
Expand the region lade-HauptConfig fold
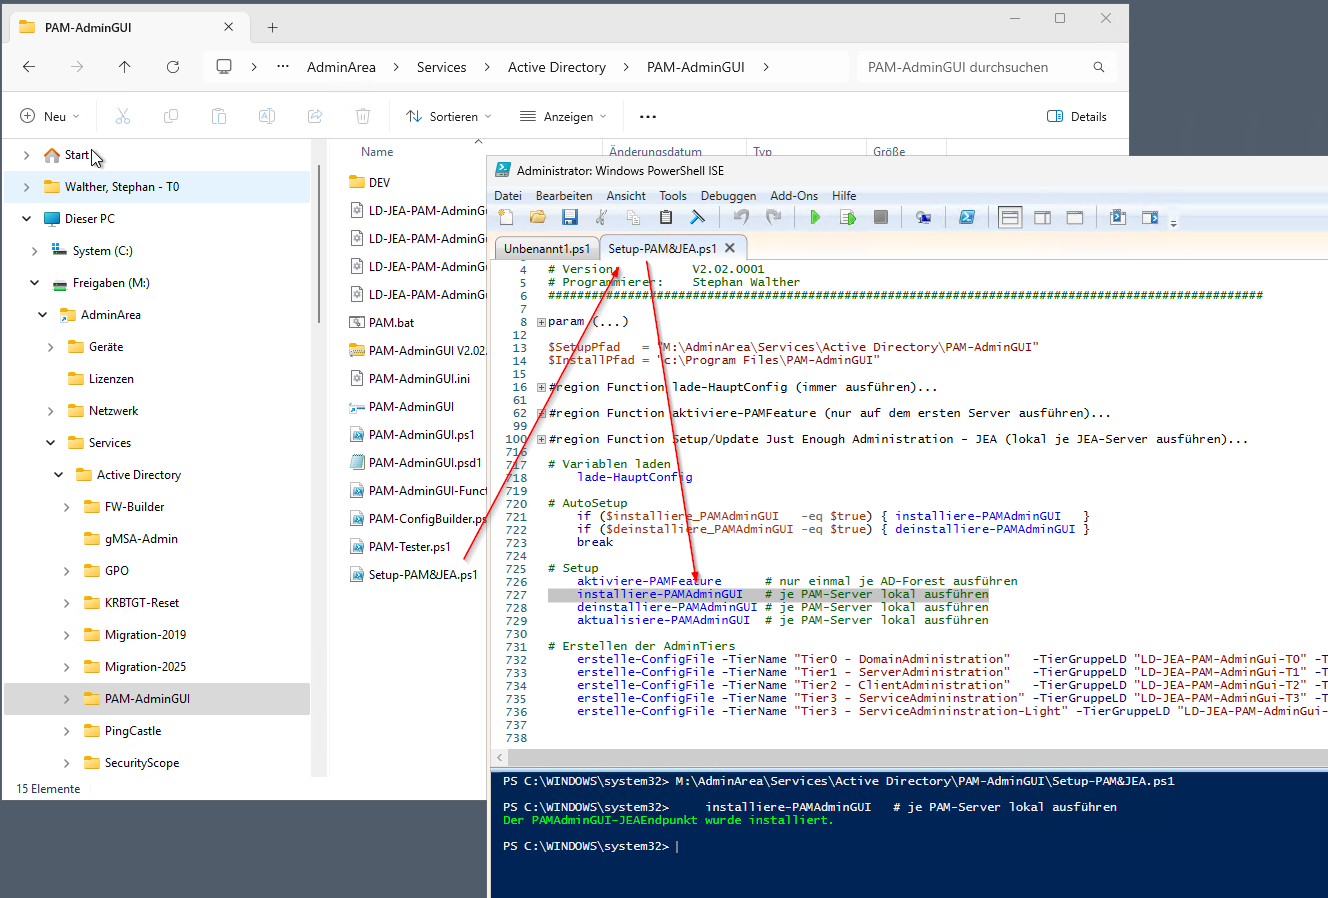pyautogui.click(x=541, y=387)
